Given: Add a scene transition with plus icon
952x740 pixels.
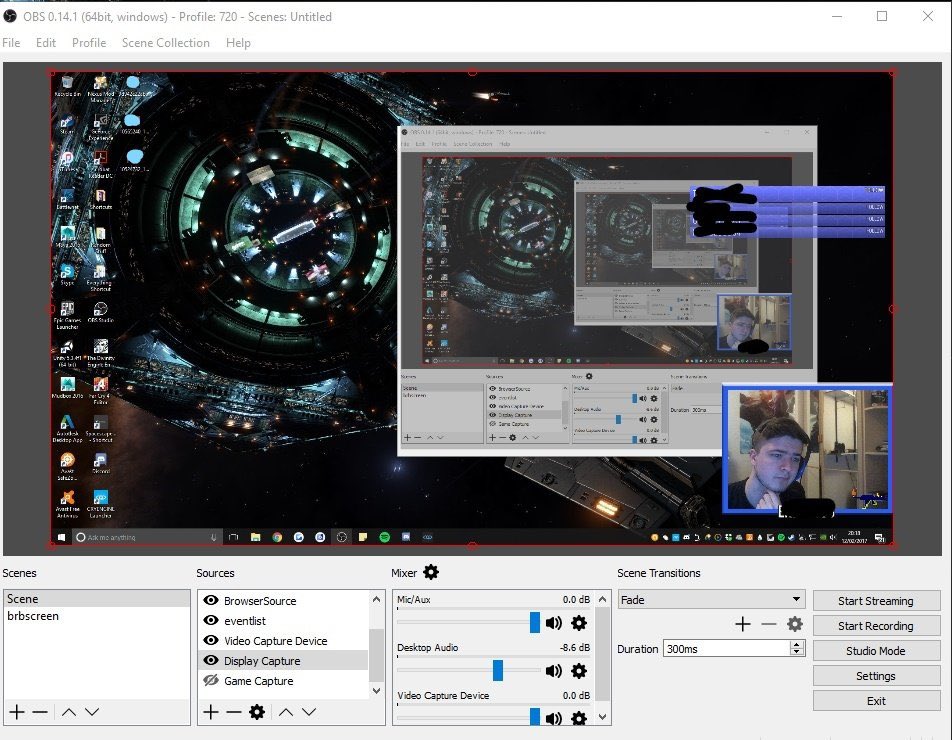Looking at the screenshot, I should point(743,624).
